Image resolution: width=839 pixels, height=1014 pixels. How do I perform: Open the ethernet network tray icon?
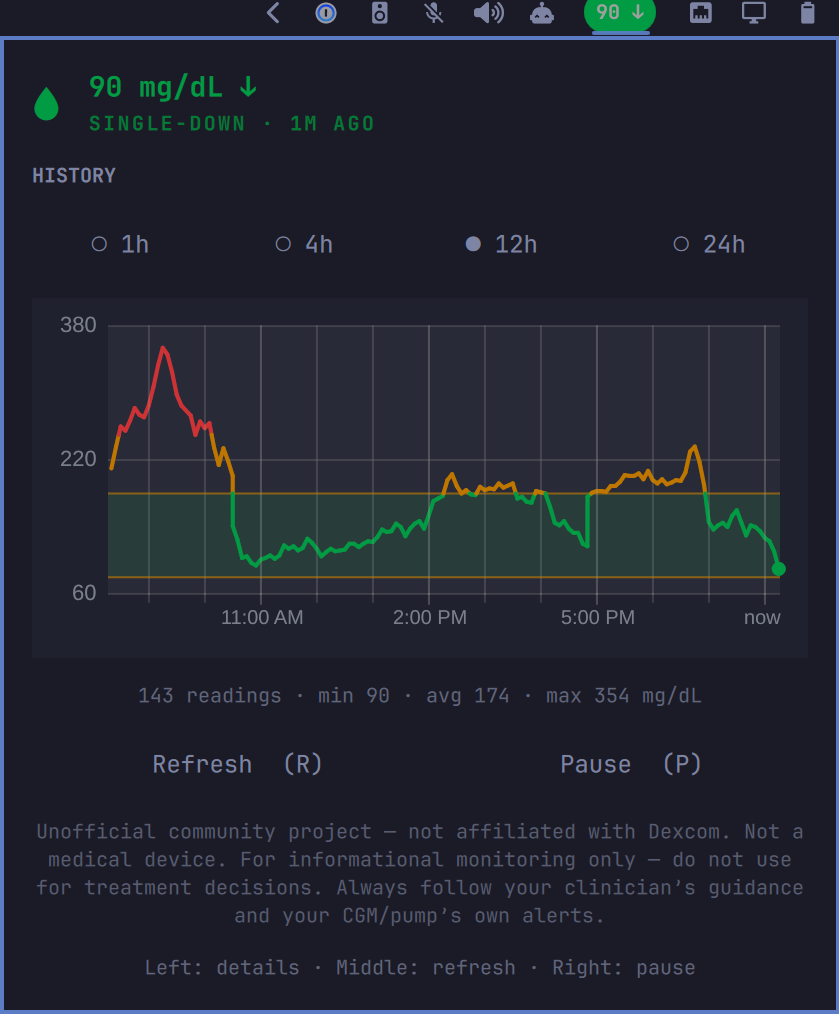(x=701, y=13)
